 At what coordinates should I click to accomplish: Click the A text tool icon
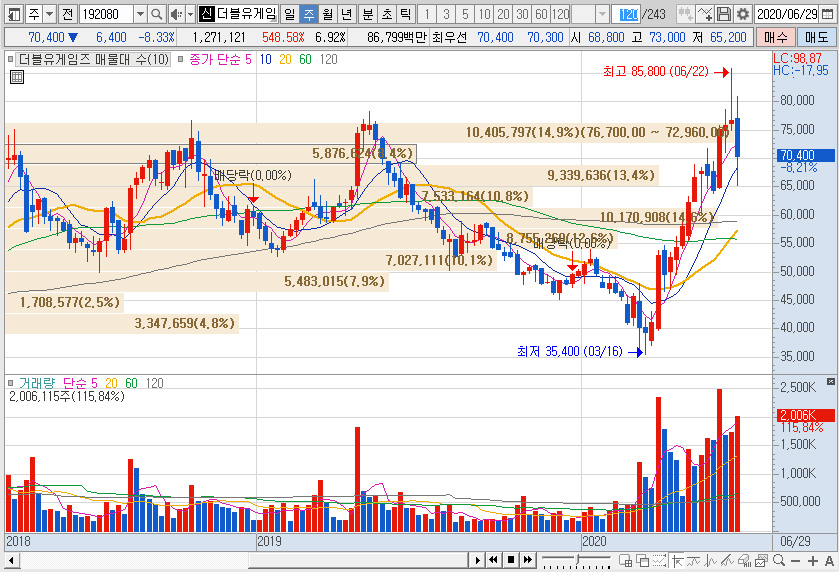click(829, 560)
